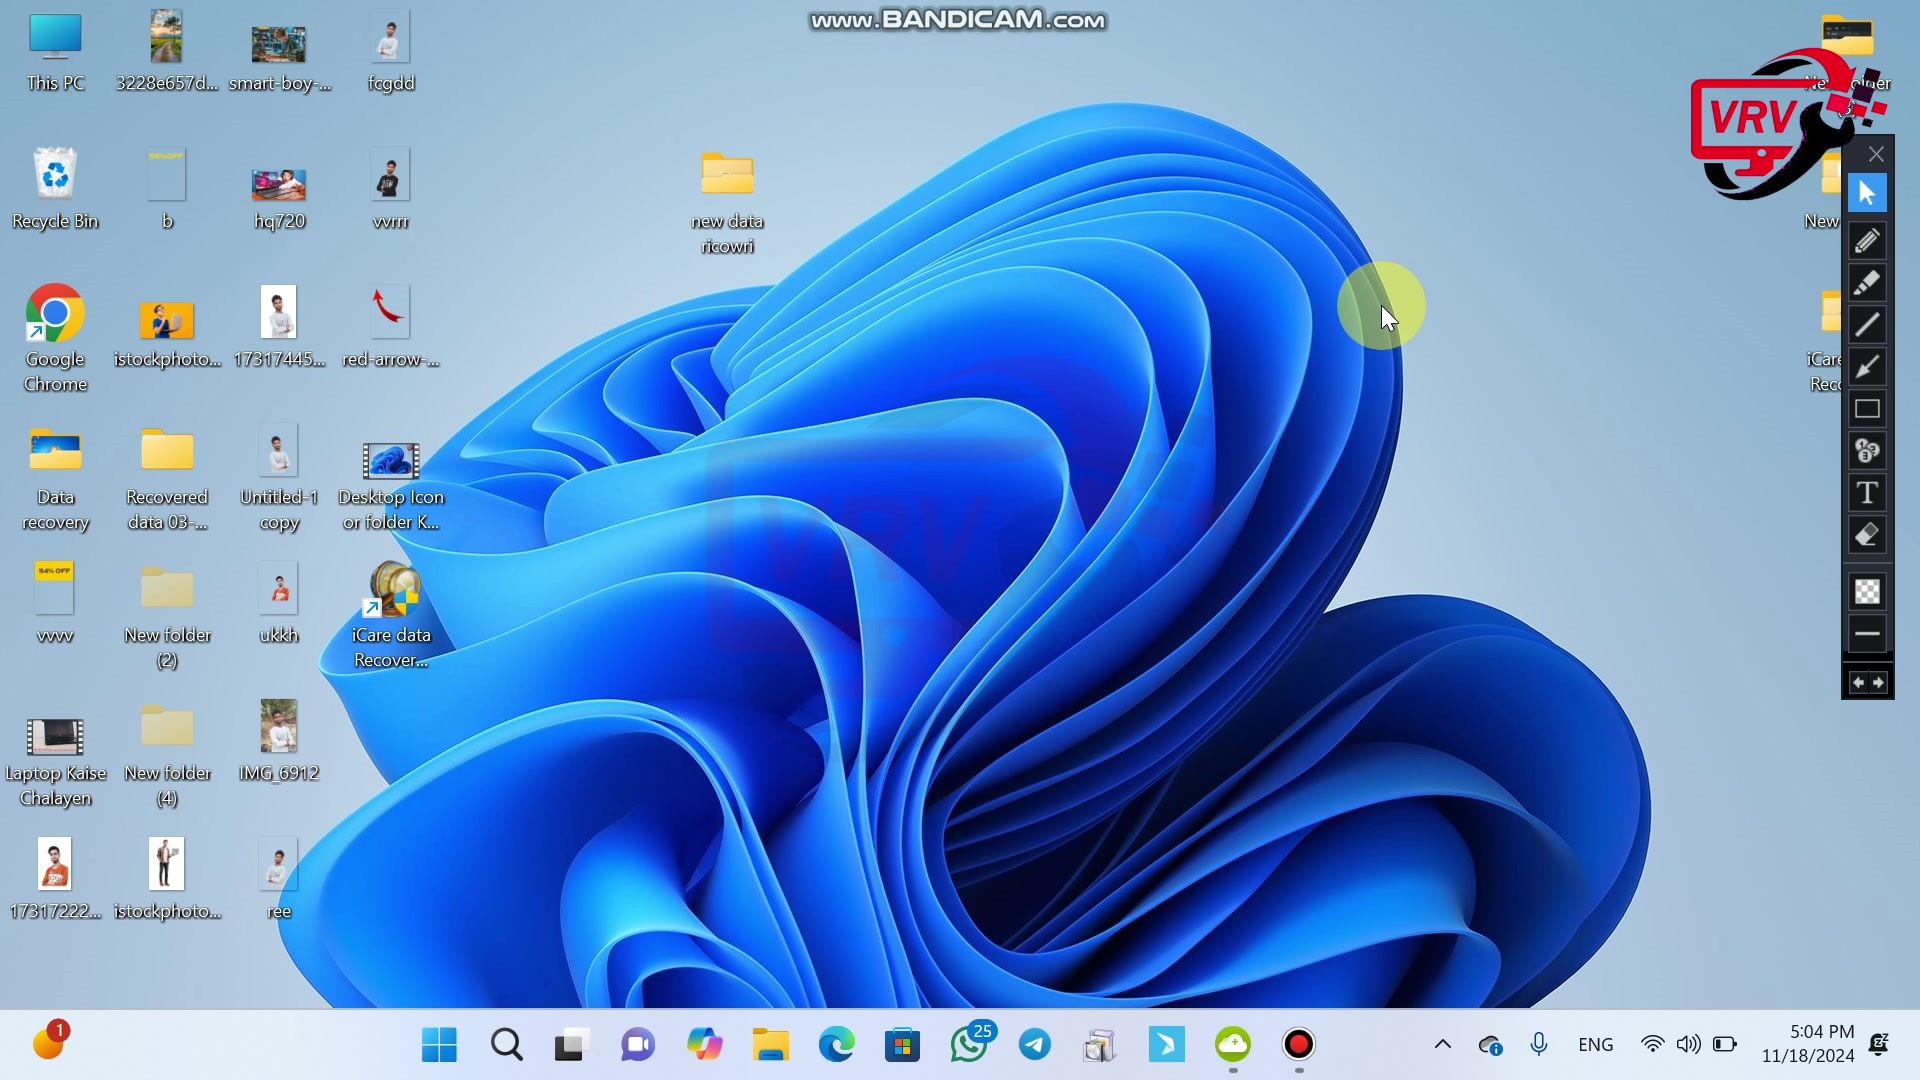The height and width of the screenshot is (1080, 1920).
Task: Open the Windows Start menu
Action: tap(439, 1045)
